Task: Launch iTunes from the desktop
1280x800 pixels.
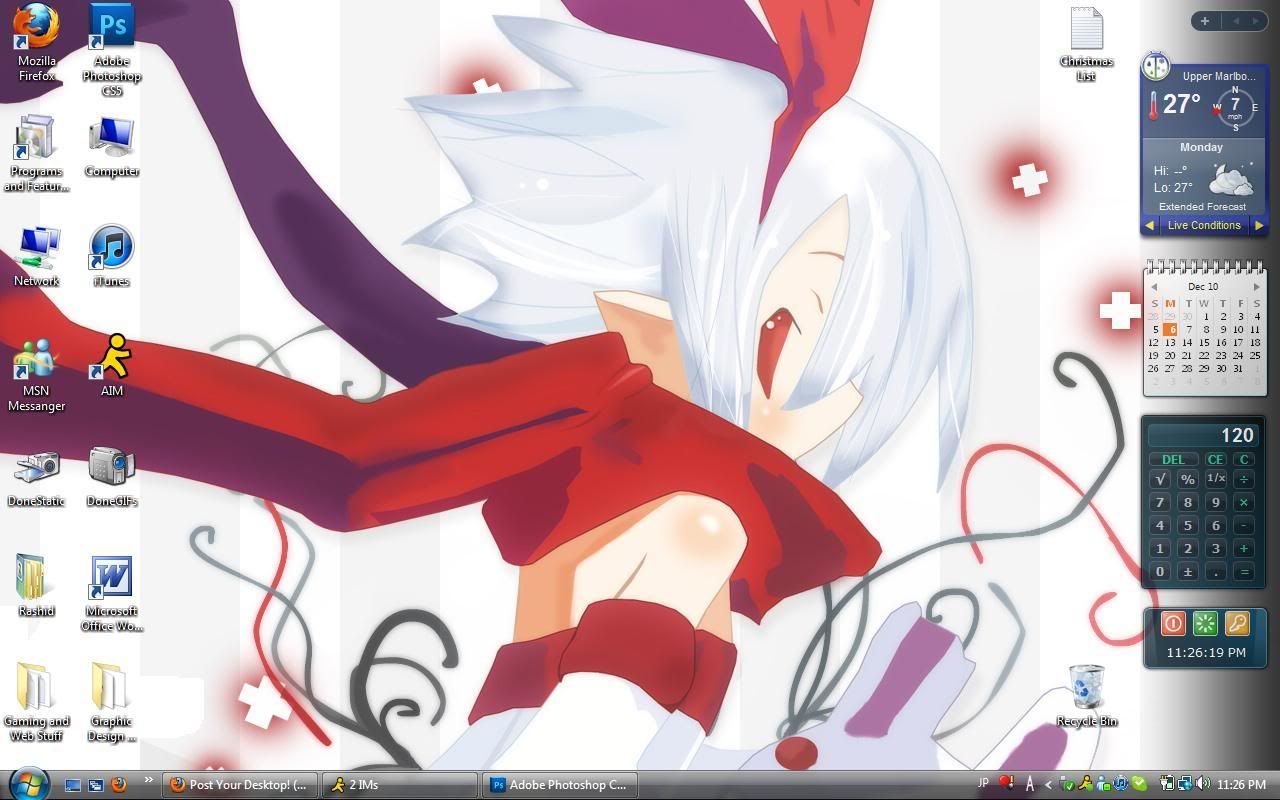Action: click(111, 248)
